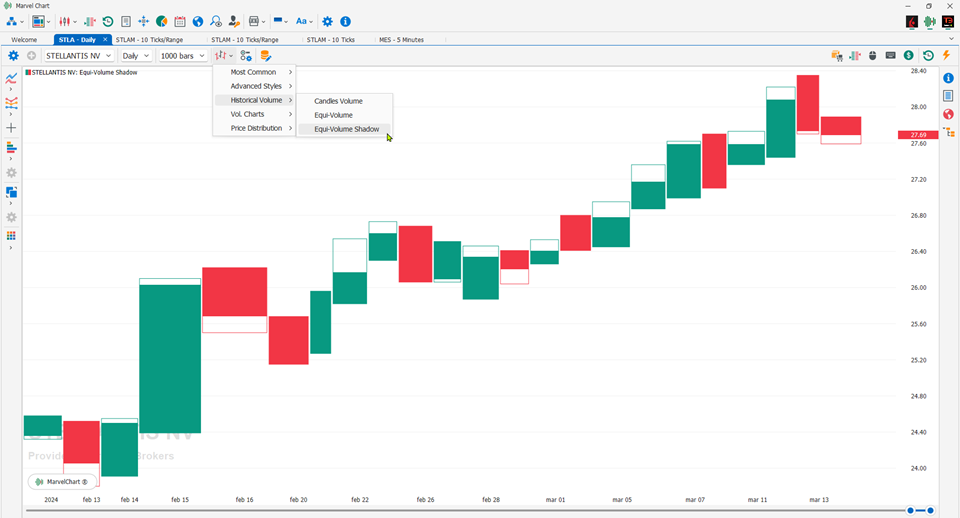Click the plus crosshair icon in the left sidebar
Screen dimensions: 960x518
pos(11,128)
